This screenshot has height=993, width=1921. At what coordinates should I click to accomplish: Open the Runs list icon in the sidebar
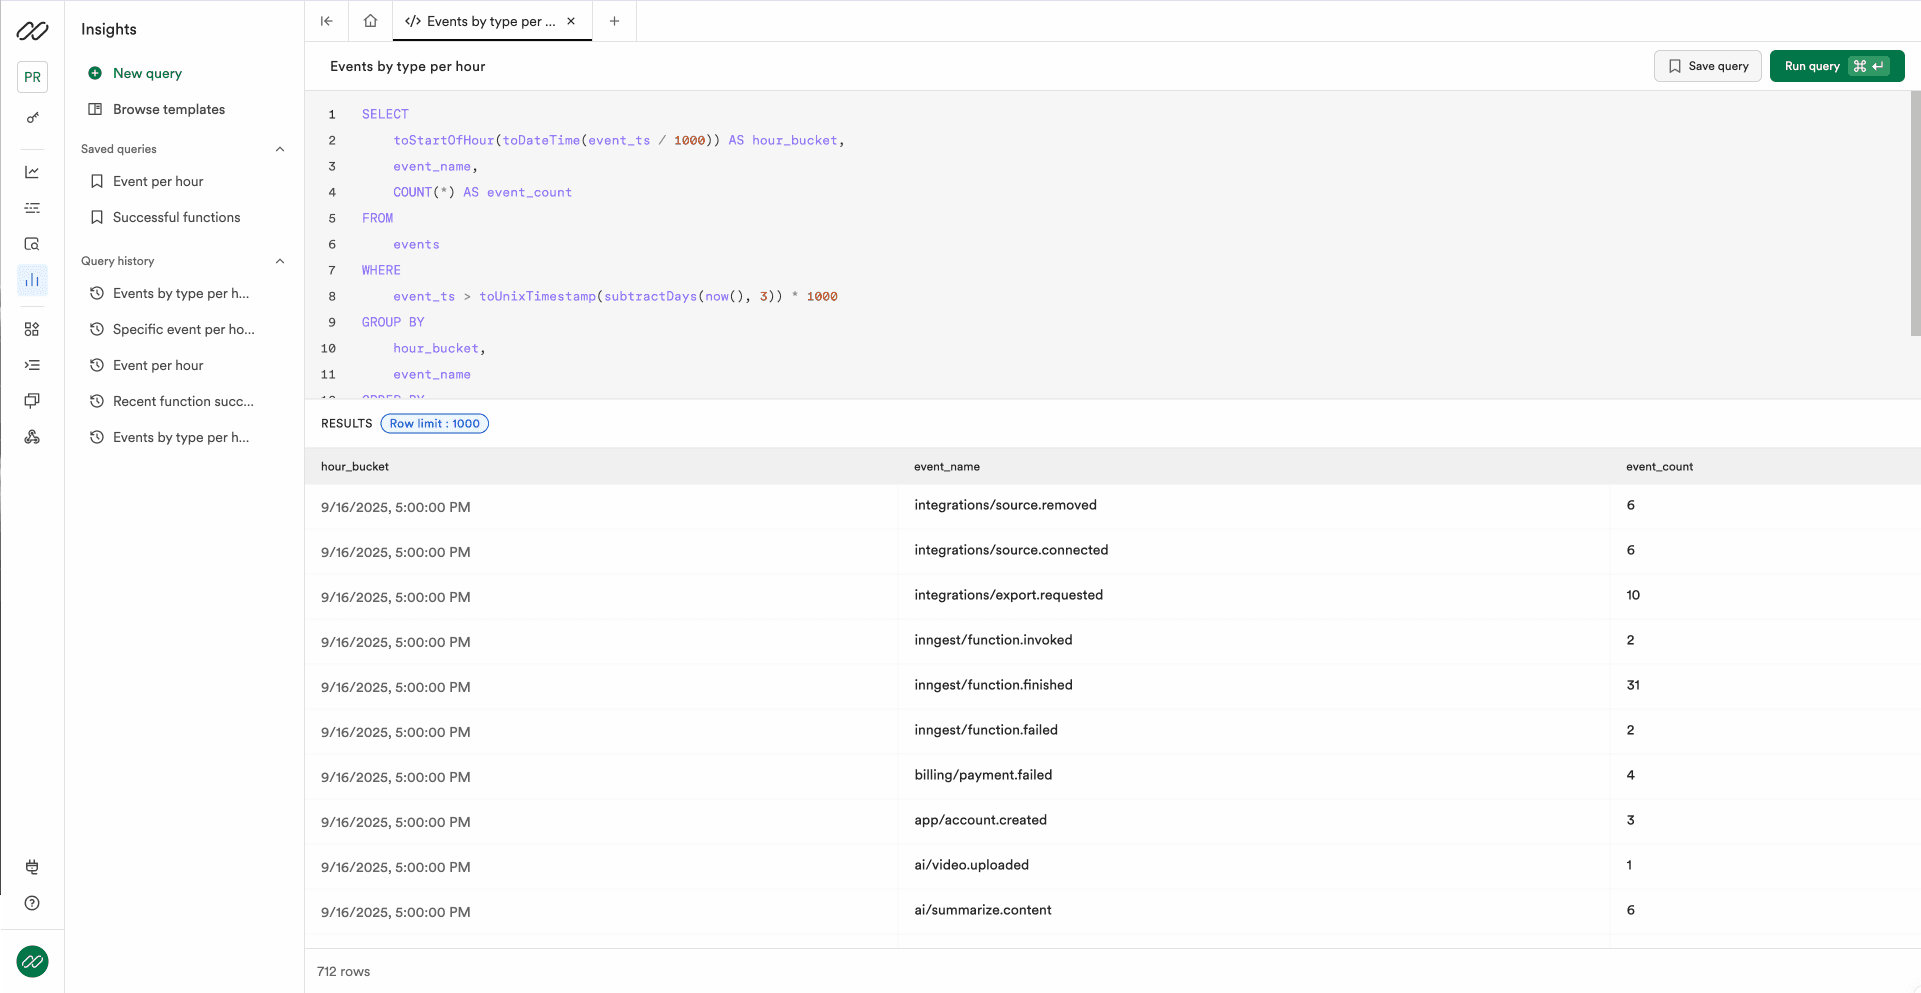(x=32, y=208)
